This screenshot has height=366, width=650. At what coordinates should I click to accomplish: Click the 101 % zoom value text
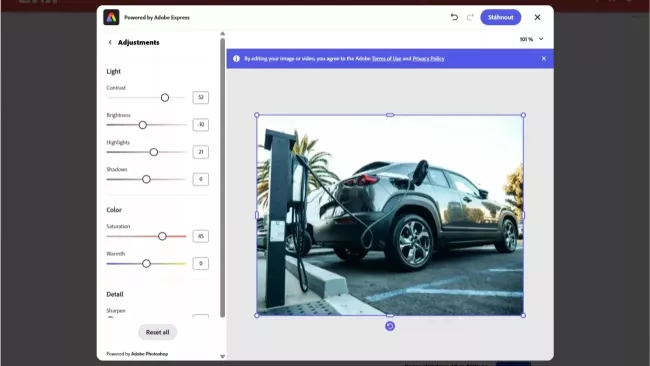point(526,39)
